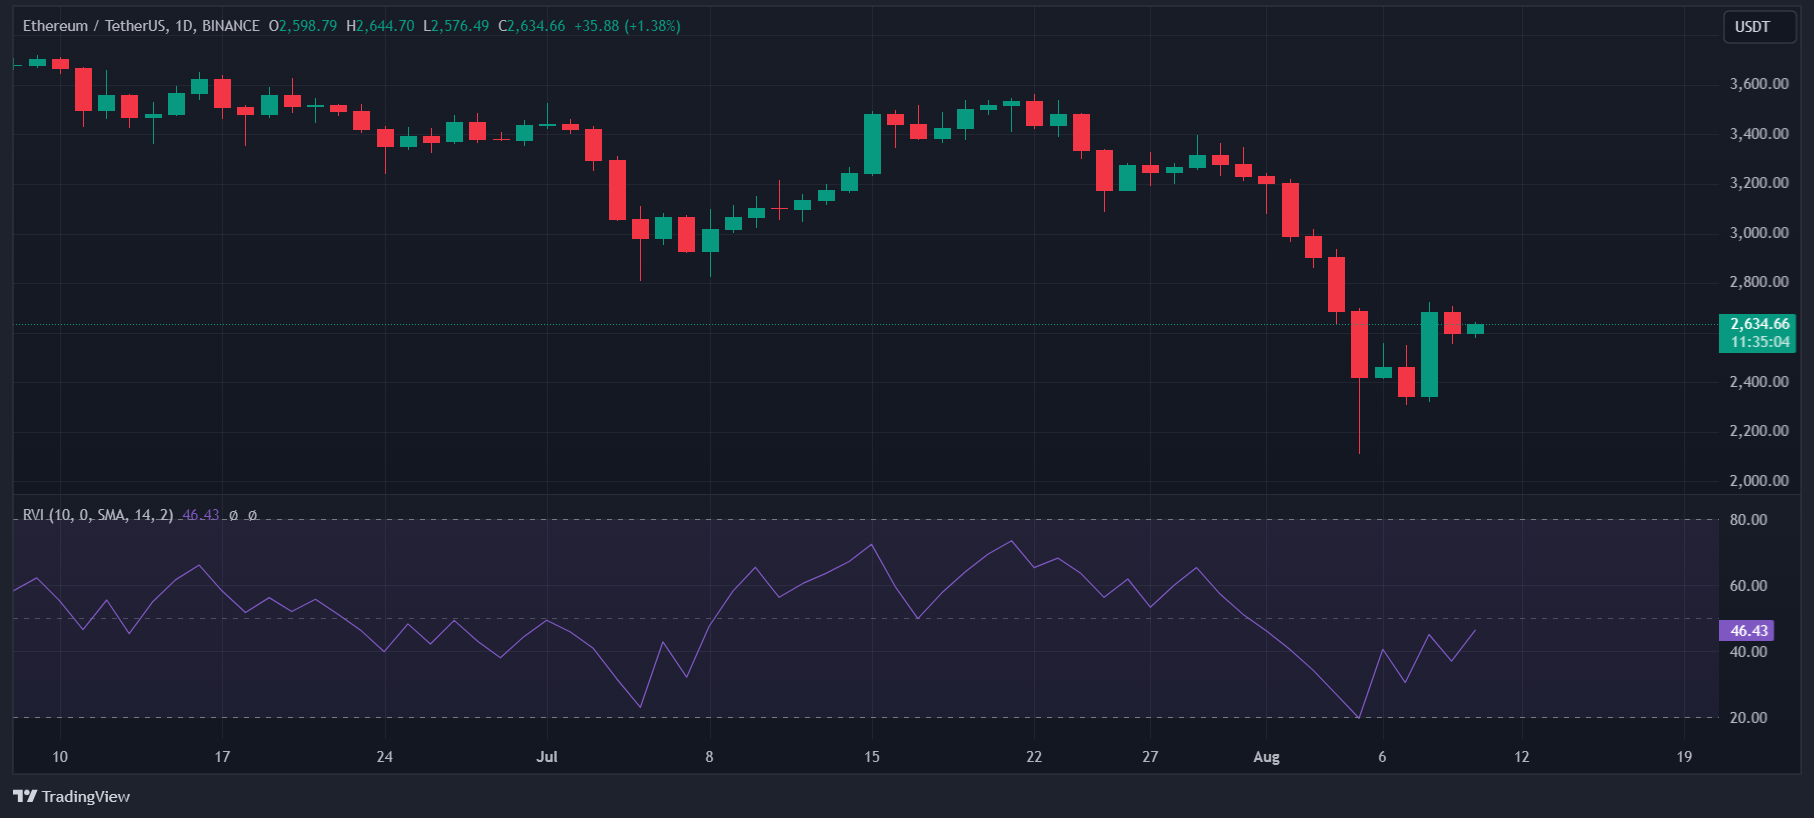Click the Aug label on the time axis
This screenshot has width=1814, height=818.
[1266, 757]
